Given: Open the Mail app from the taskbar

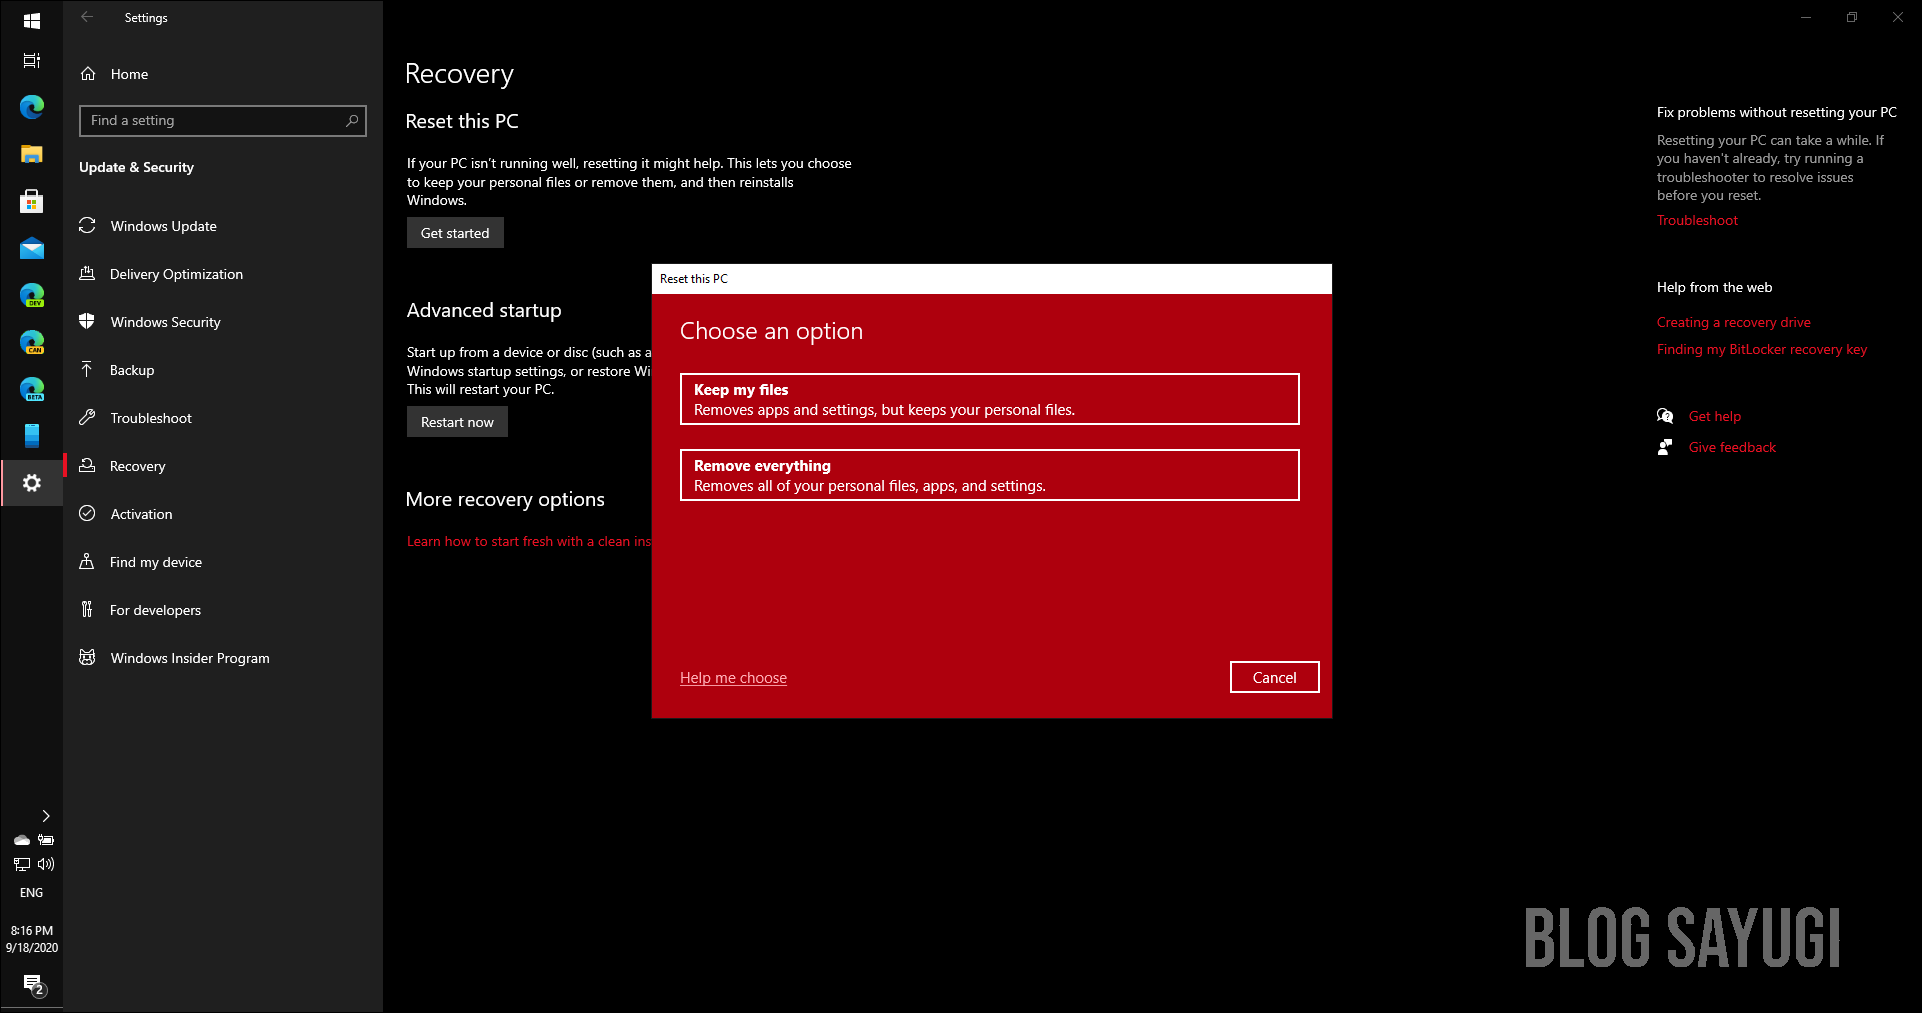Looking at the screenshot, I should (31, 248).
